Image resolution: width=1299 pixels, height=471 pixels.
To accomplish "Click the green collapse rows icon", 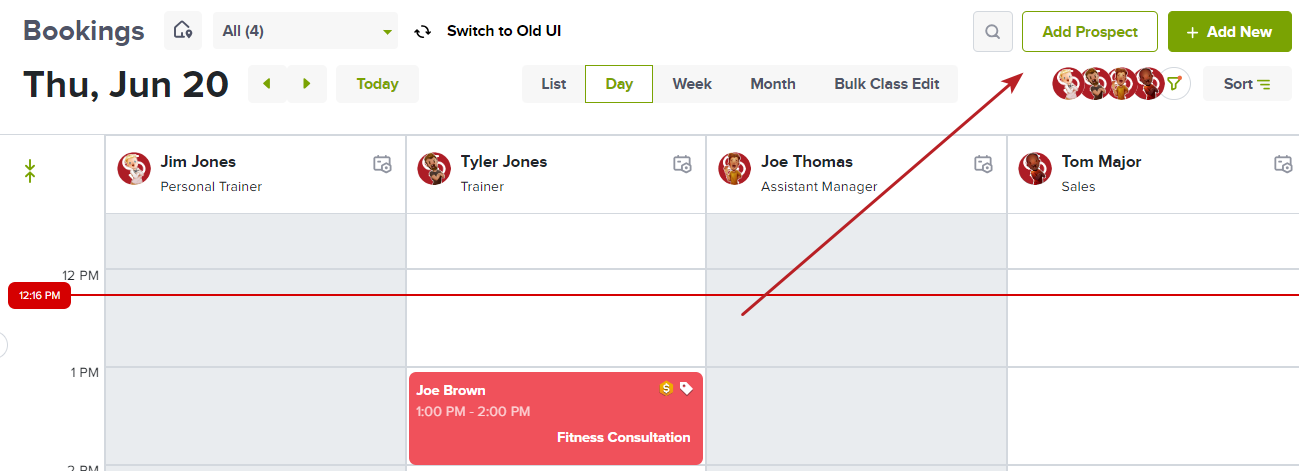I will [x=30, y=171].
